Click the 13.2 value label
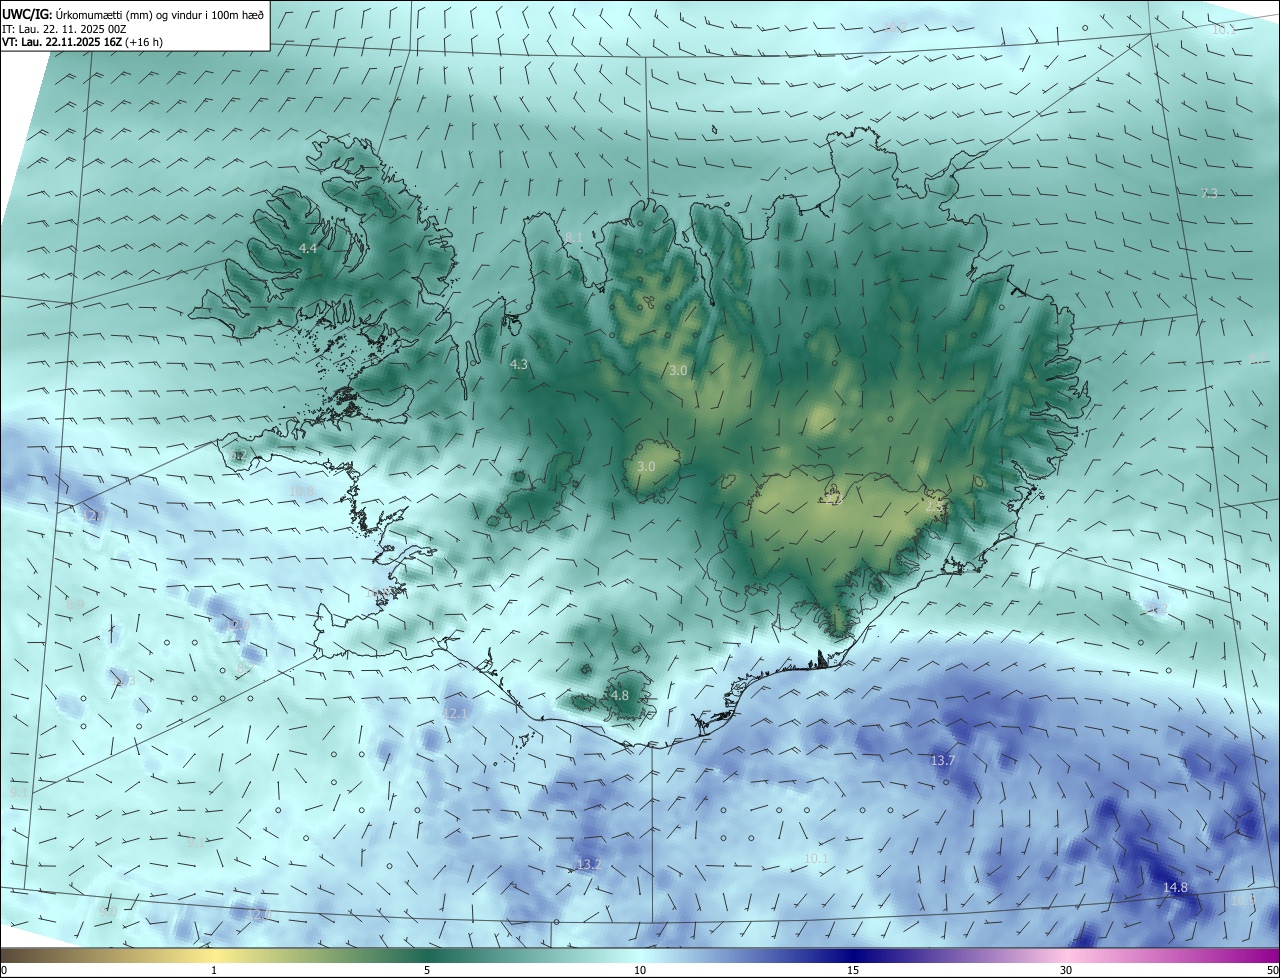1280x978 pixels. coord(588,864)
